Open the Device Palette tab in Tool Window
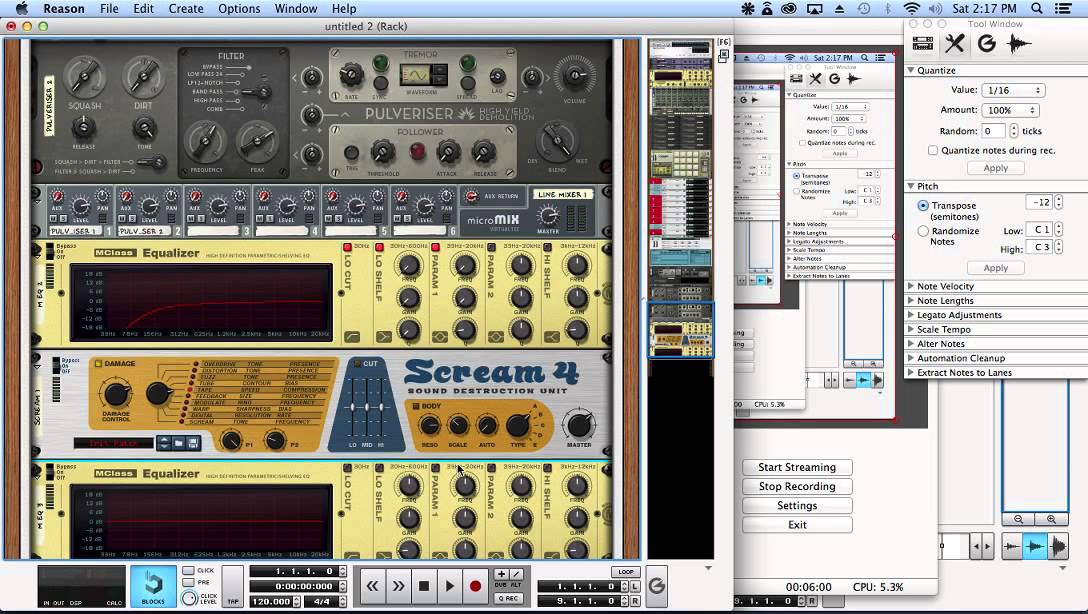The height and width of the screenshot is (614, 1088). pos(922,44)
